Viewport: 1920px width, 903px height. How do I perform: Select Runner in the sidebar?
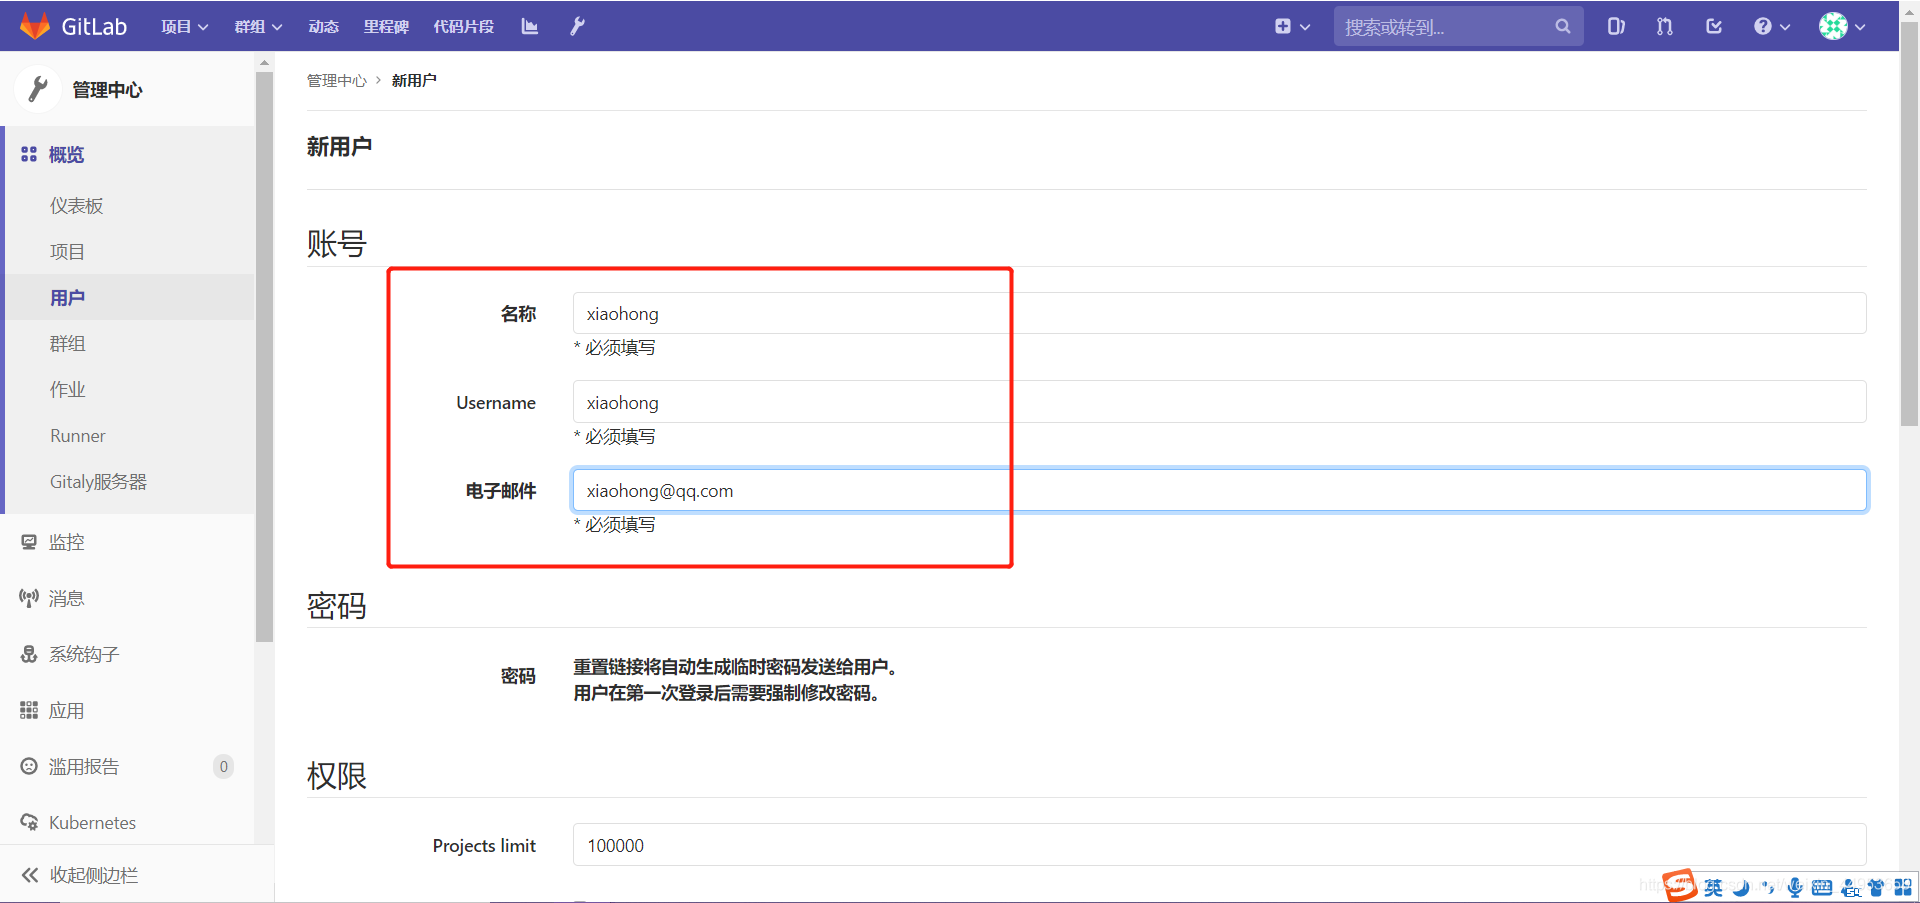[x=78, y=436]
